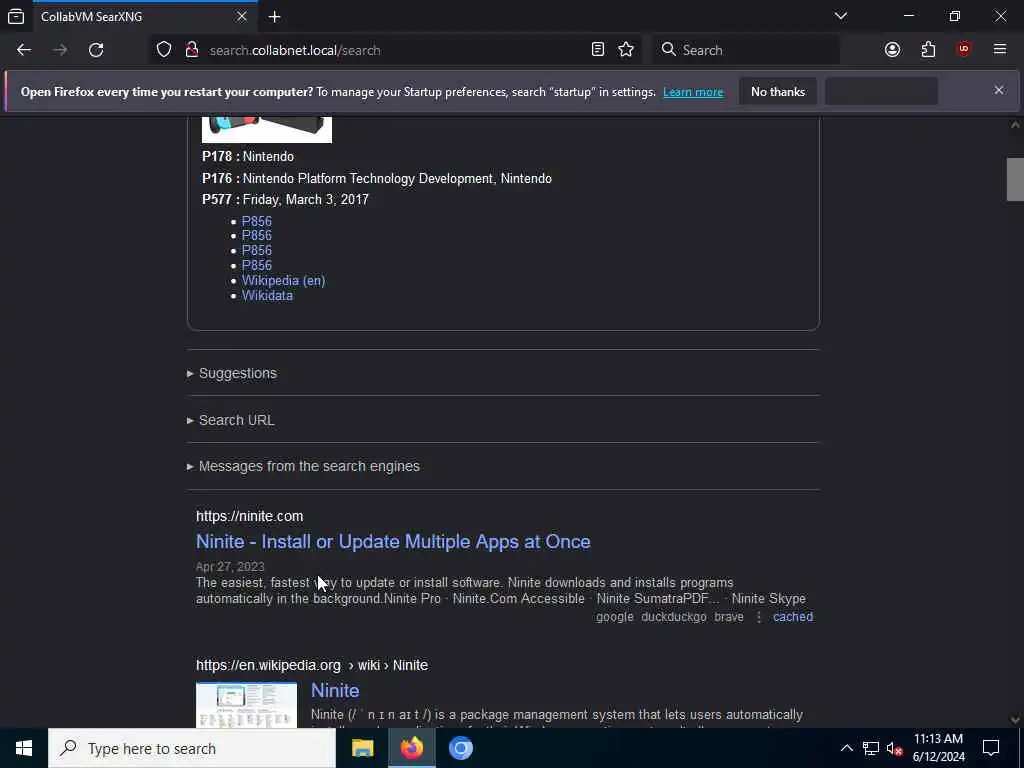The height and width of the screenshot is (768, 1024).
Task: Open Windows Start menu
Action: click(x=24, y=748)
